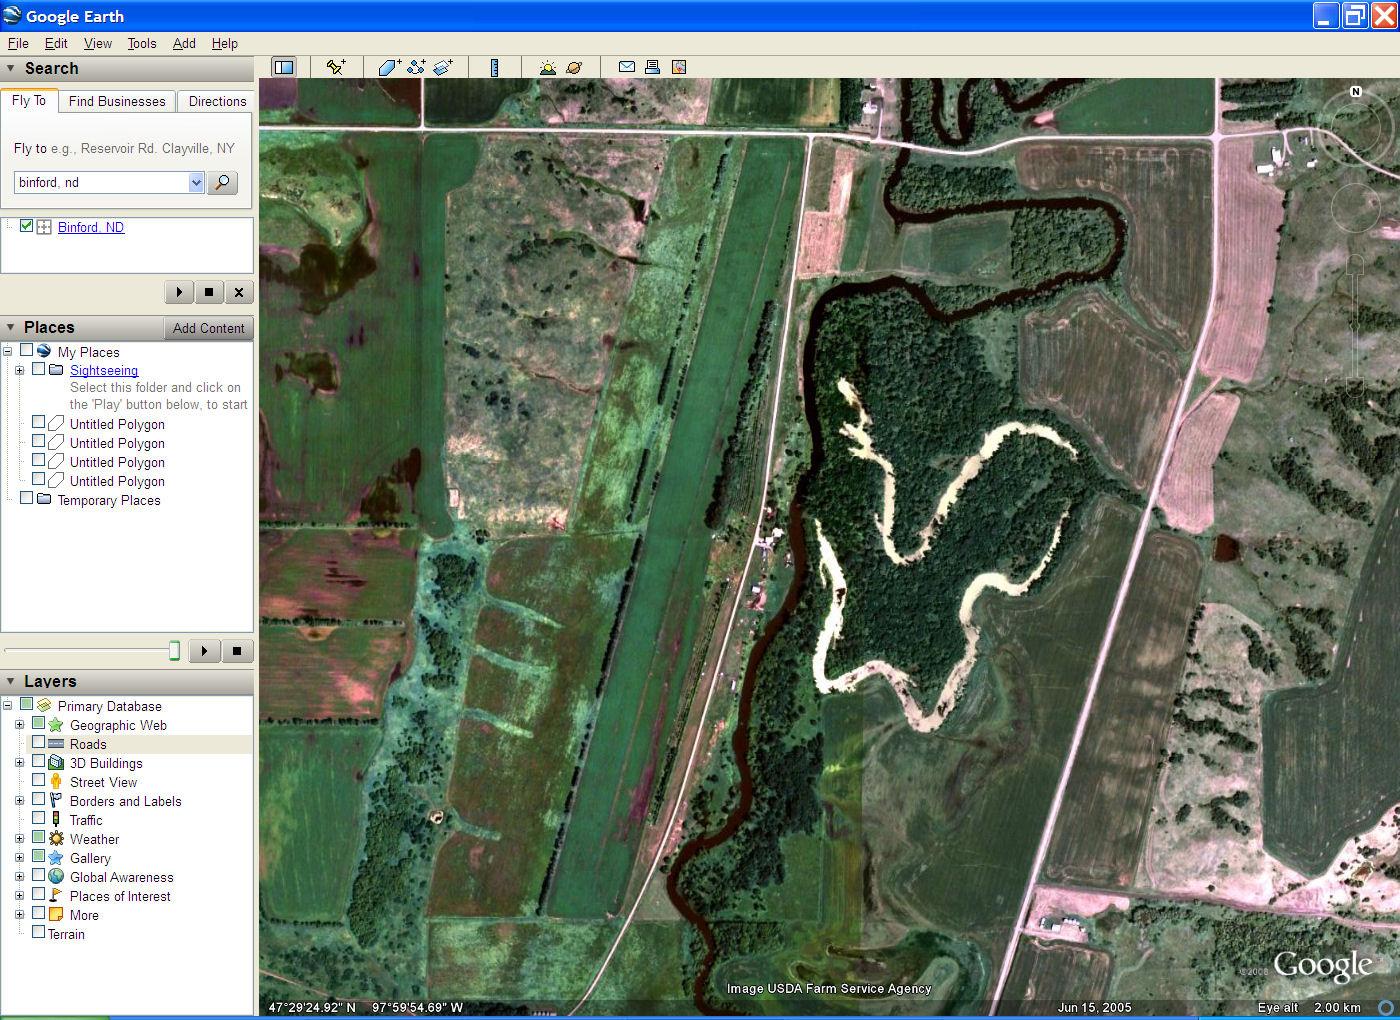
Task: Open the Fly To history dropdown
Action: pos(196,182)
